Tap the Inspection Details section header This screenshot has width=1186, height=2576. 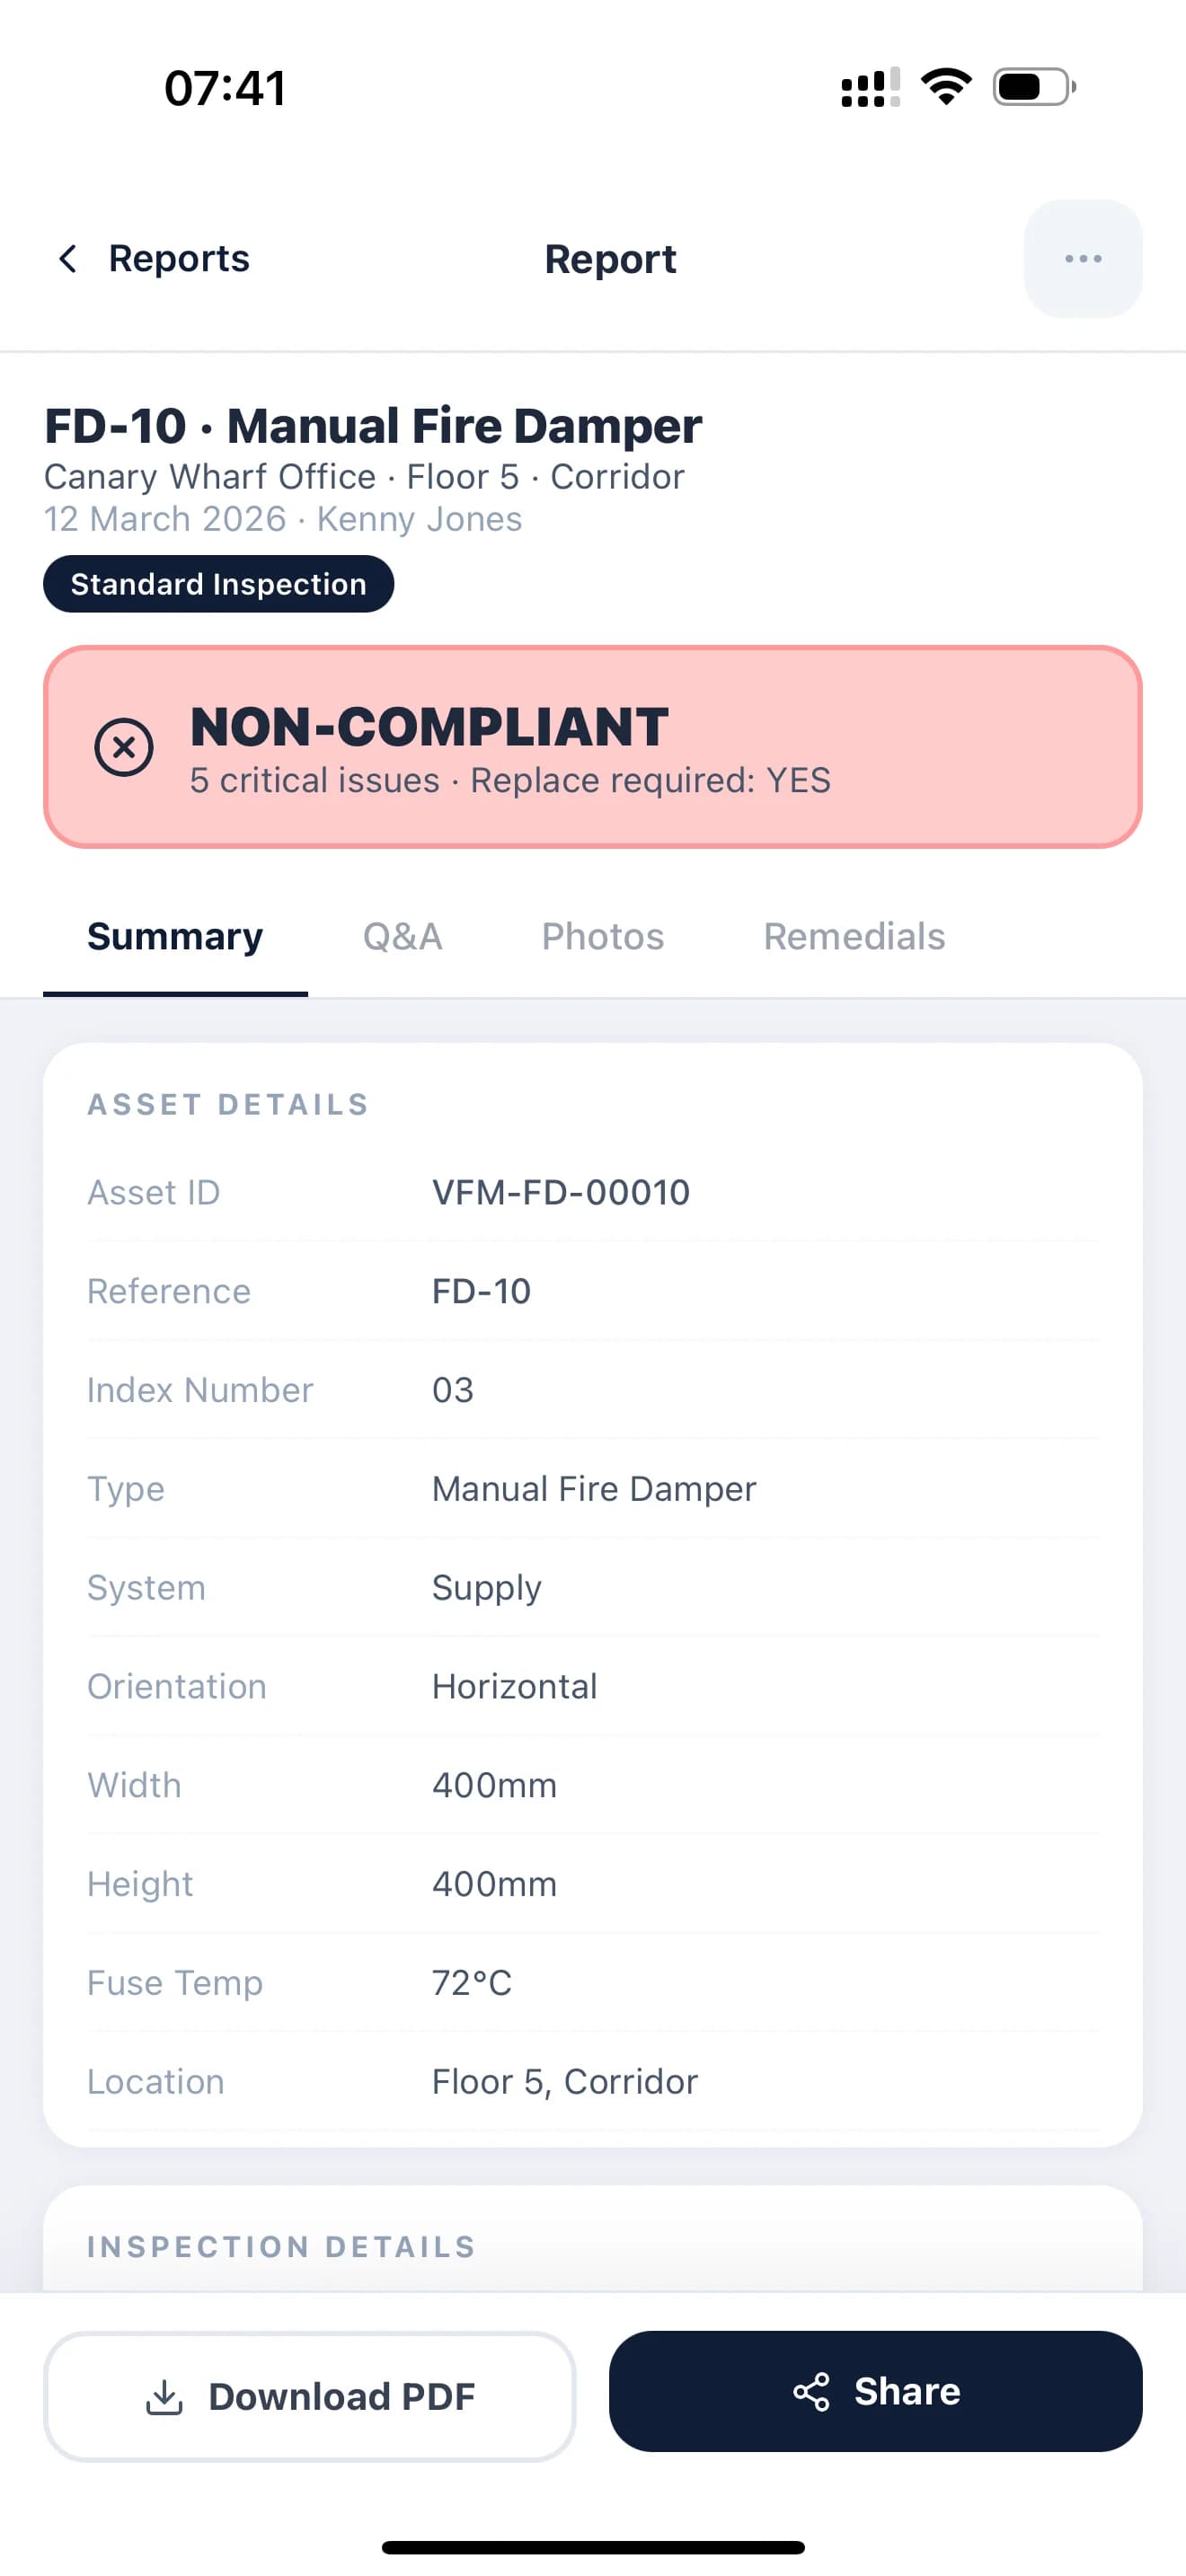(281, 2246)
